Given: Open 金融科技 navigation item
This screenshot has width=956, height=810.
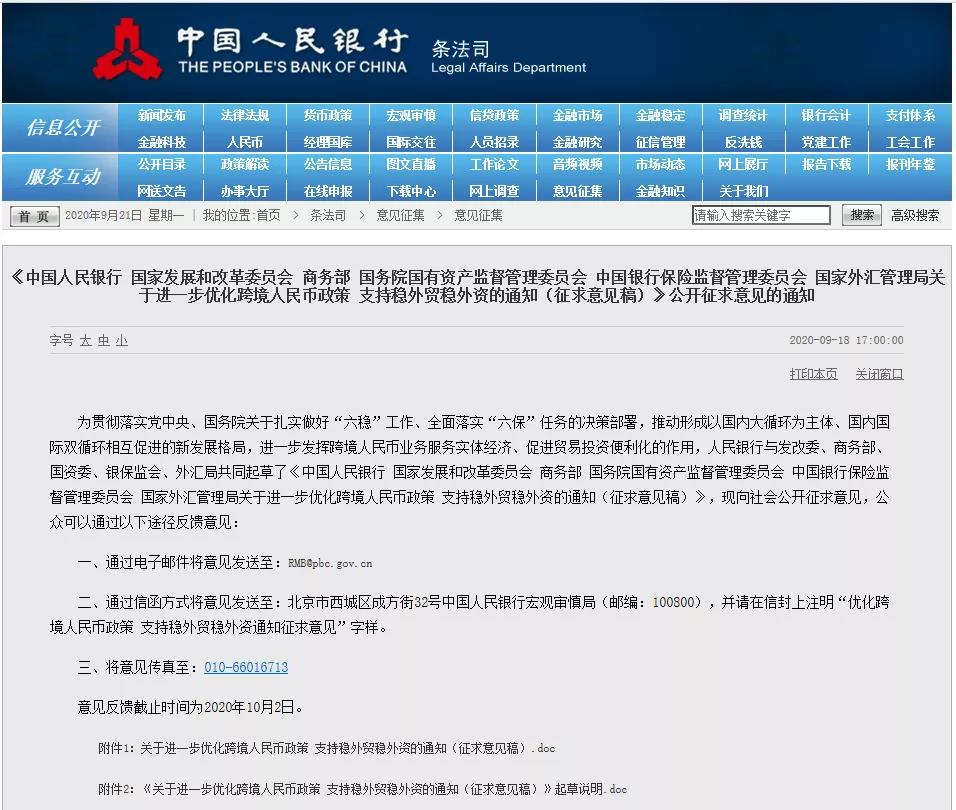Looking at the screenshot, I should [162, 142].
